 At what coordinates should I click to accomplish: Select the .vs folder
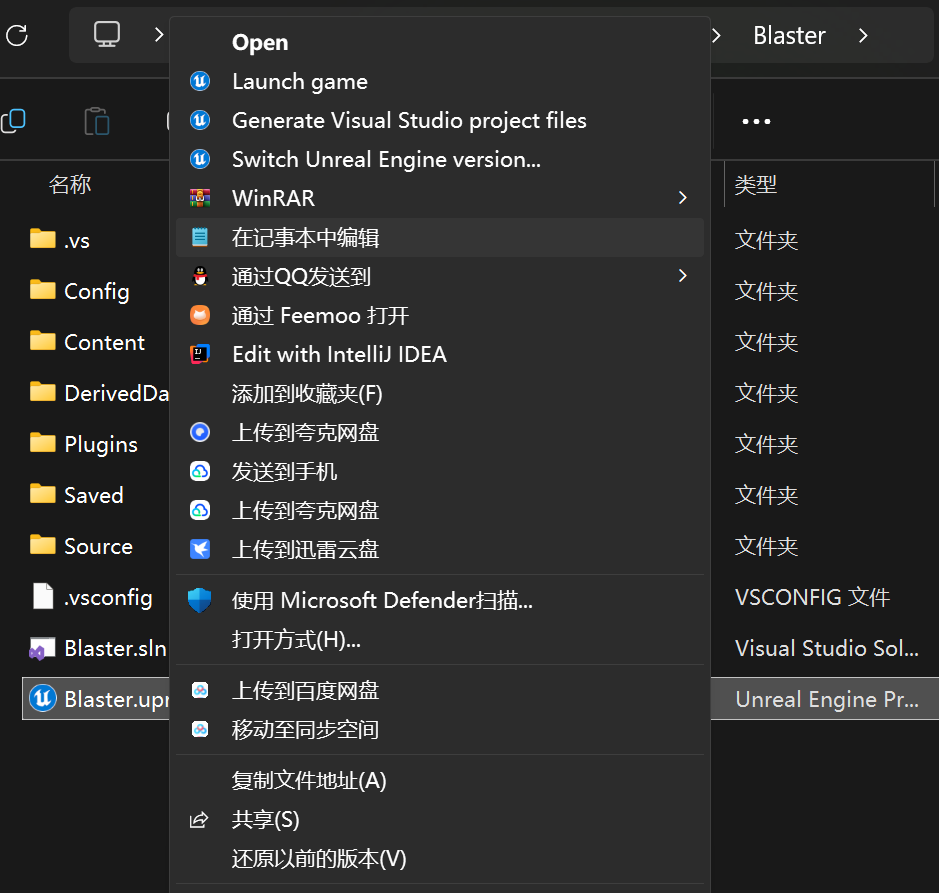click(60, 240)
